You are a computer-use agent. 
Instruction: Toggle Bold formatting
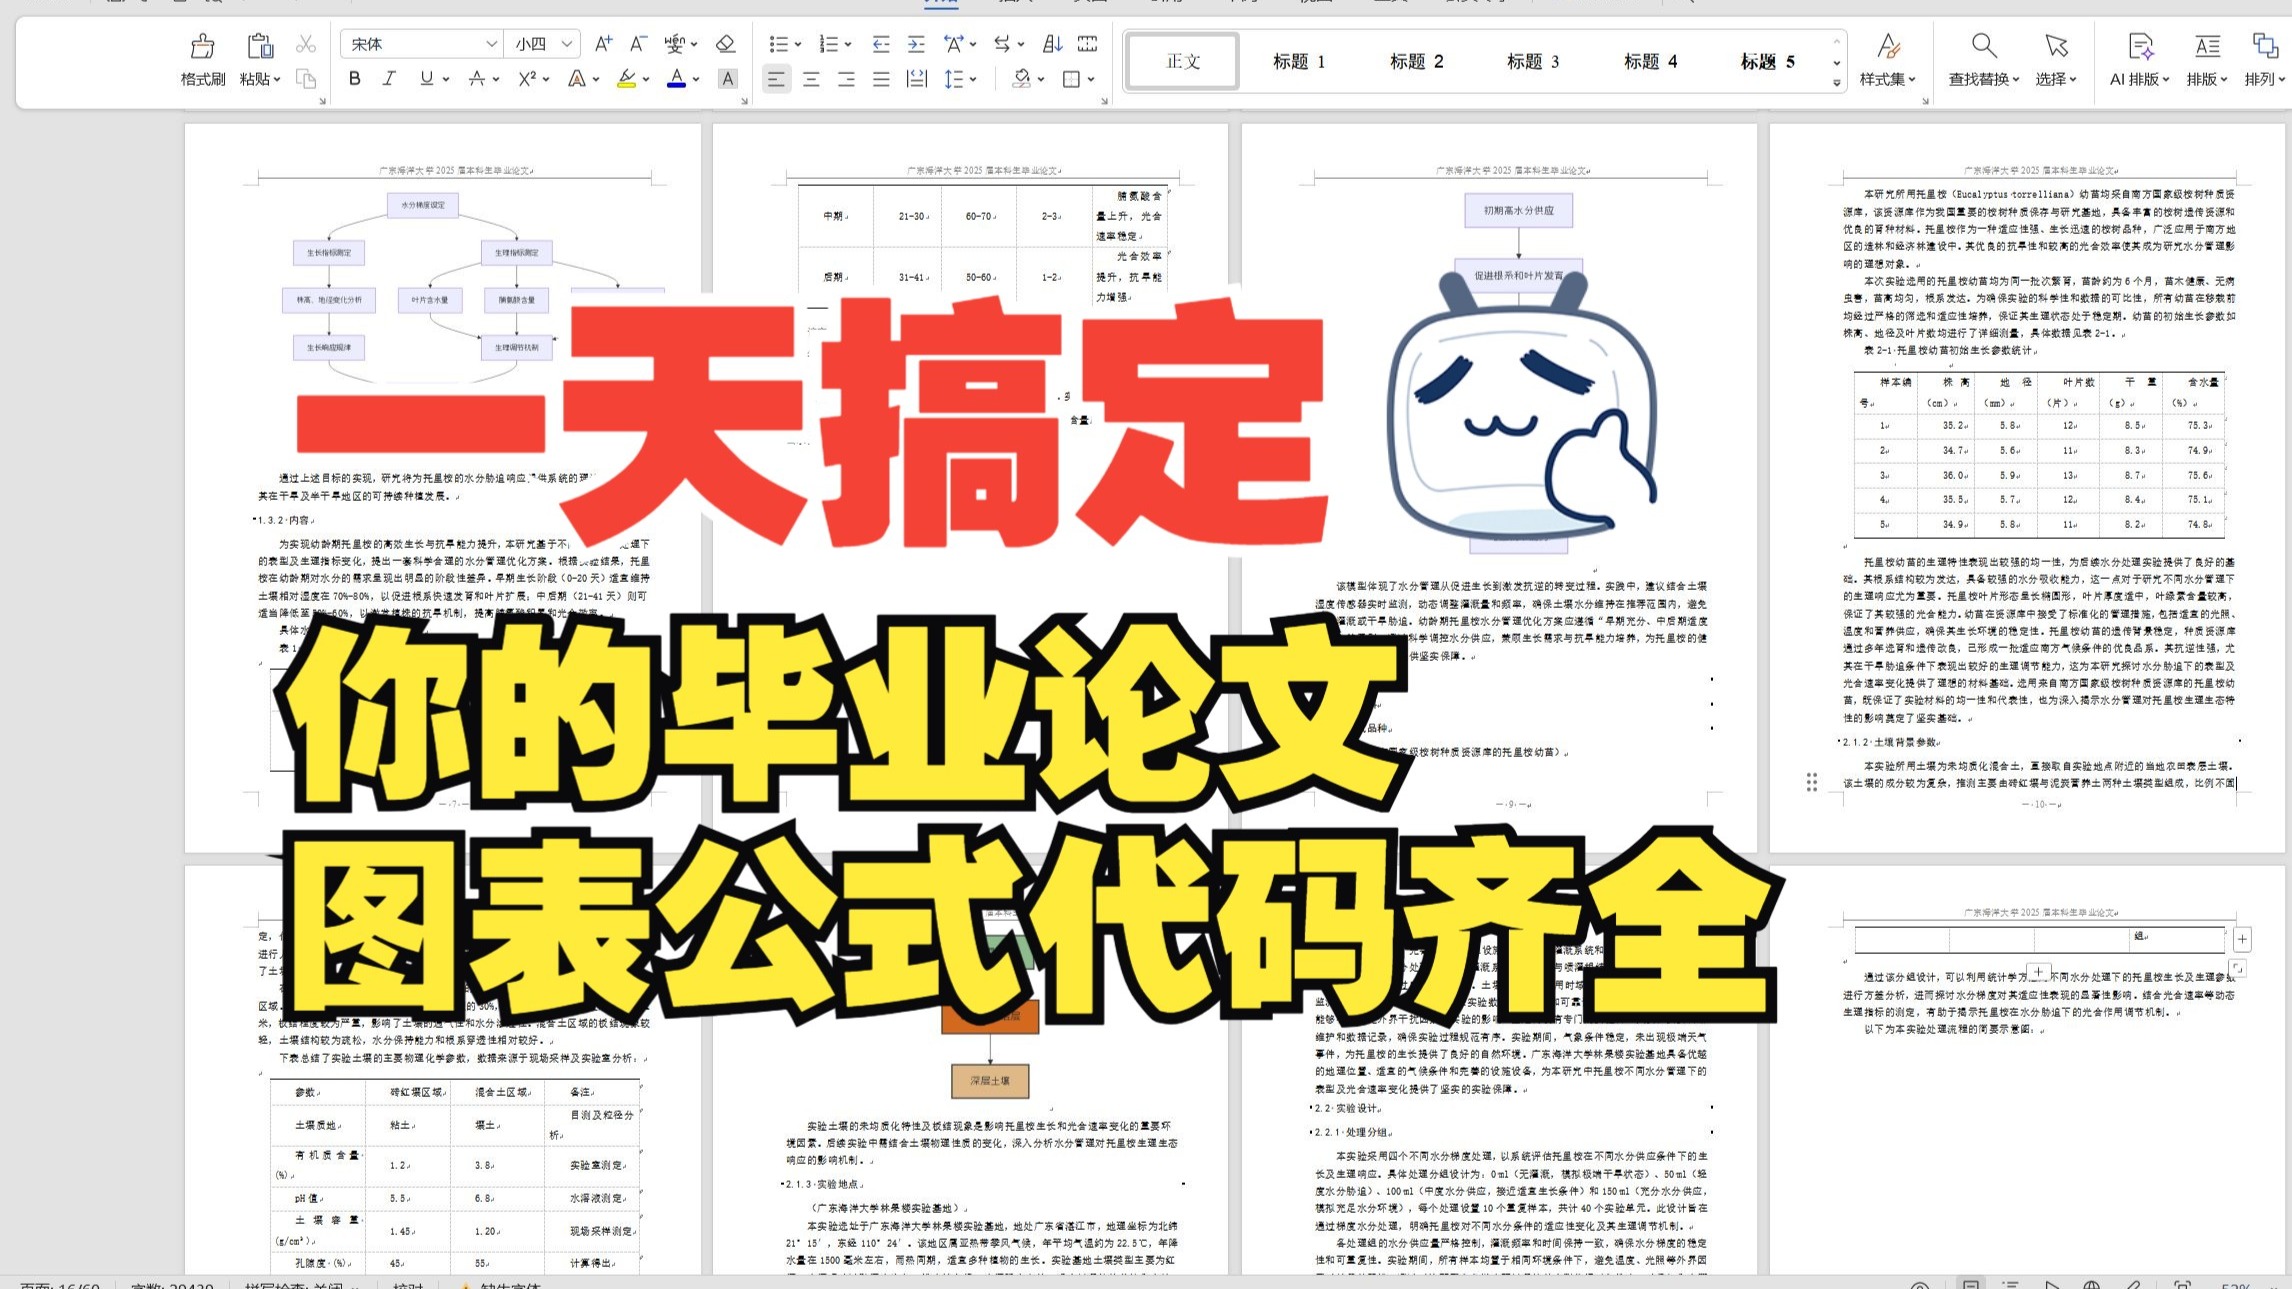point(355,79)
